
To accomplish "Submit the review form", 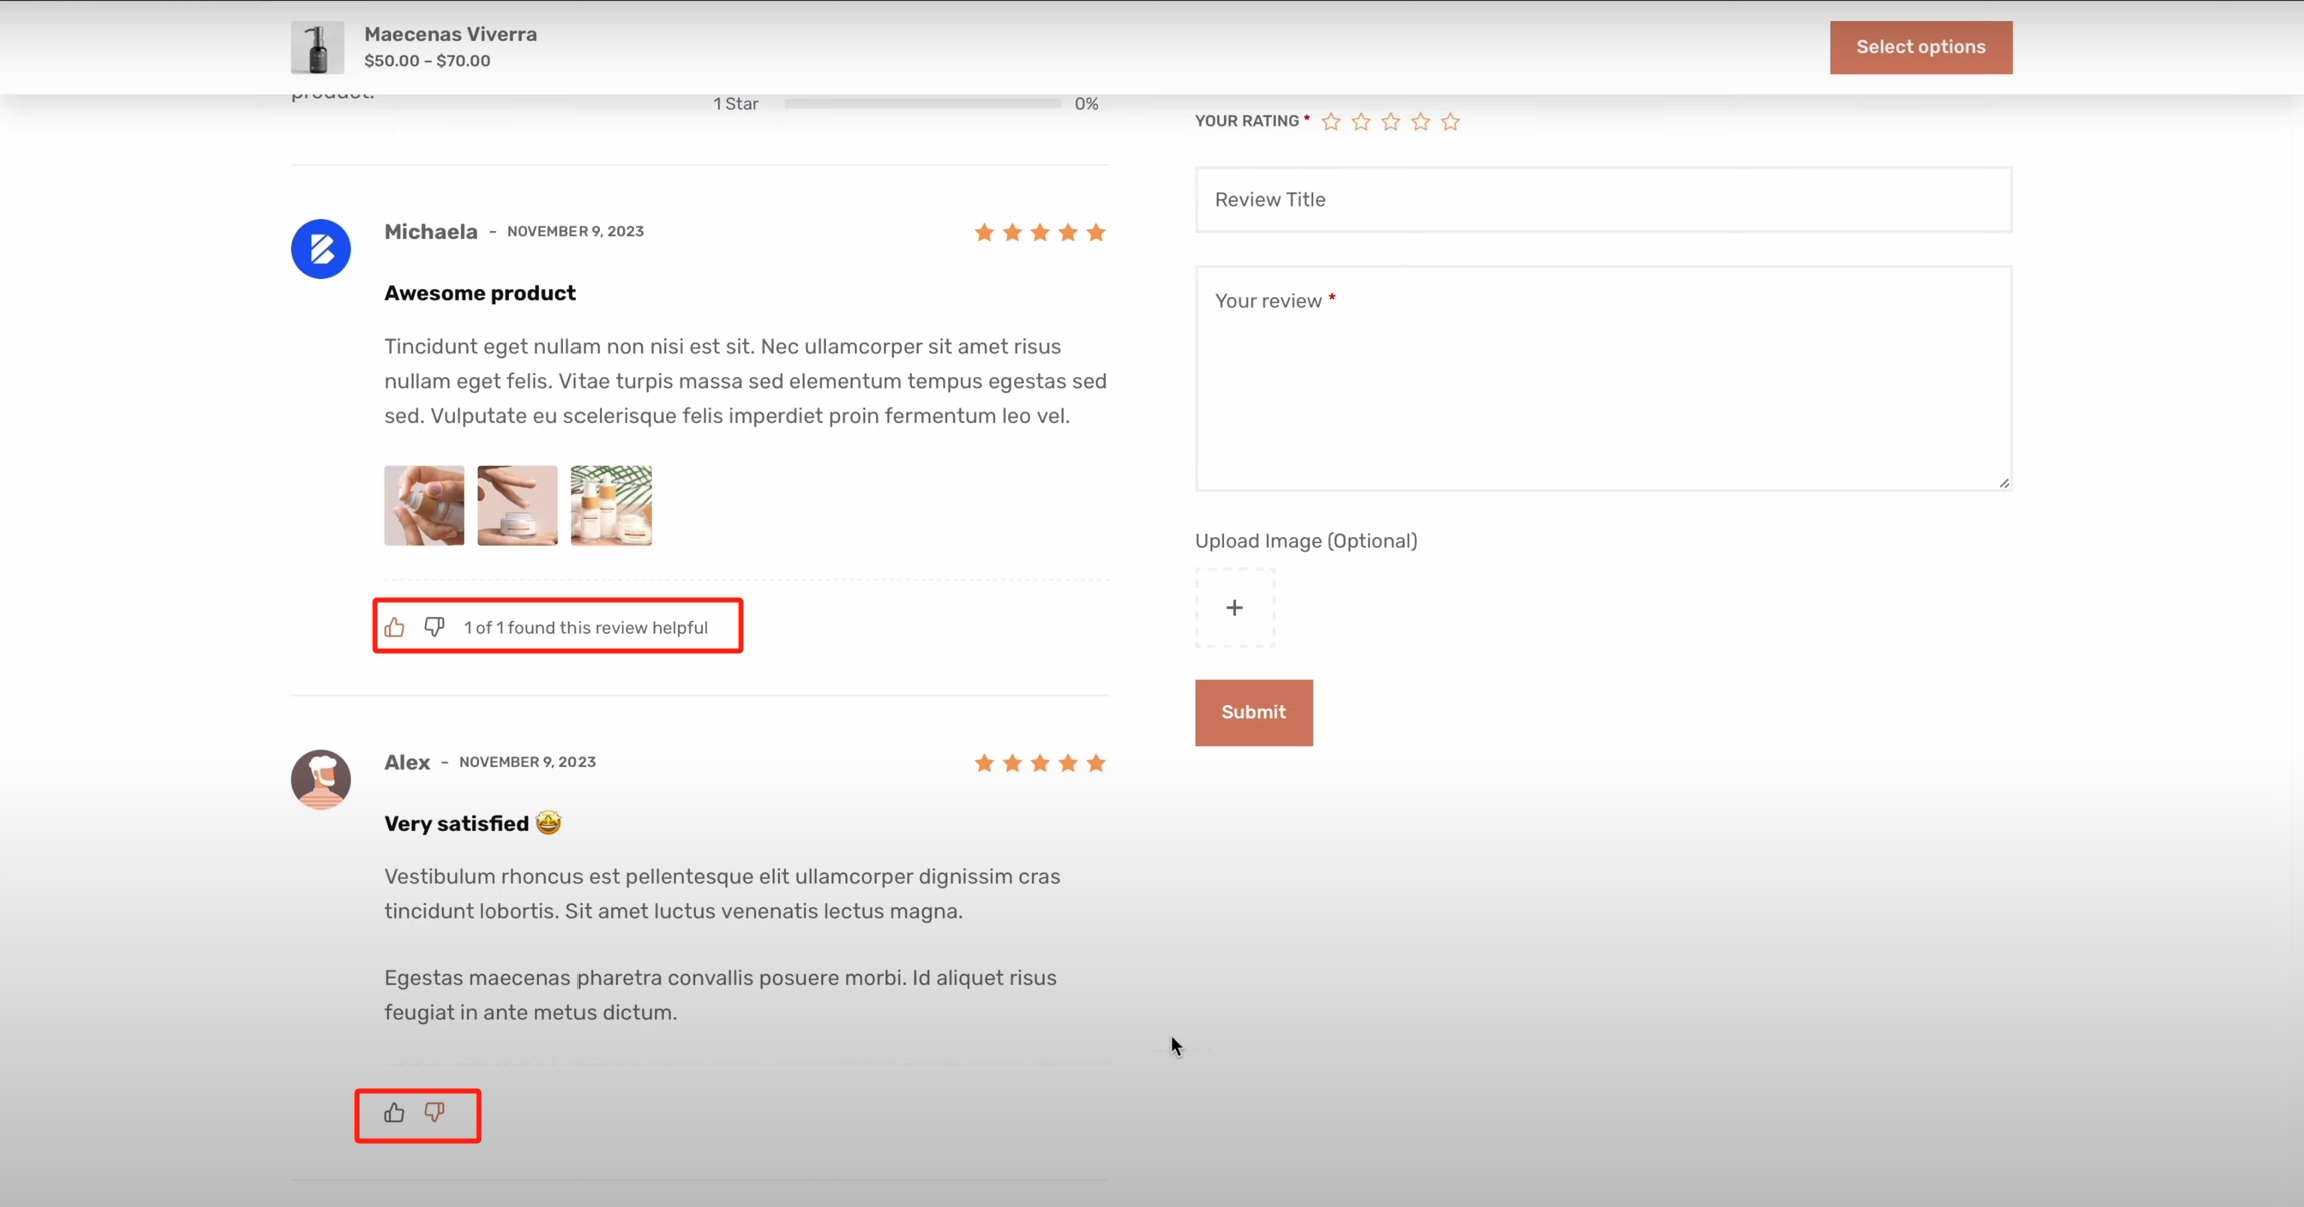I will click(1253, 712).
